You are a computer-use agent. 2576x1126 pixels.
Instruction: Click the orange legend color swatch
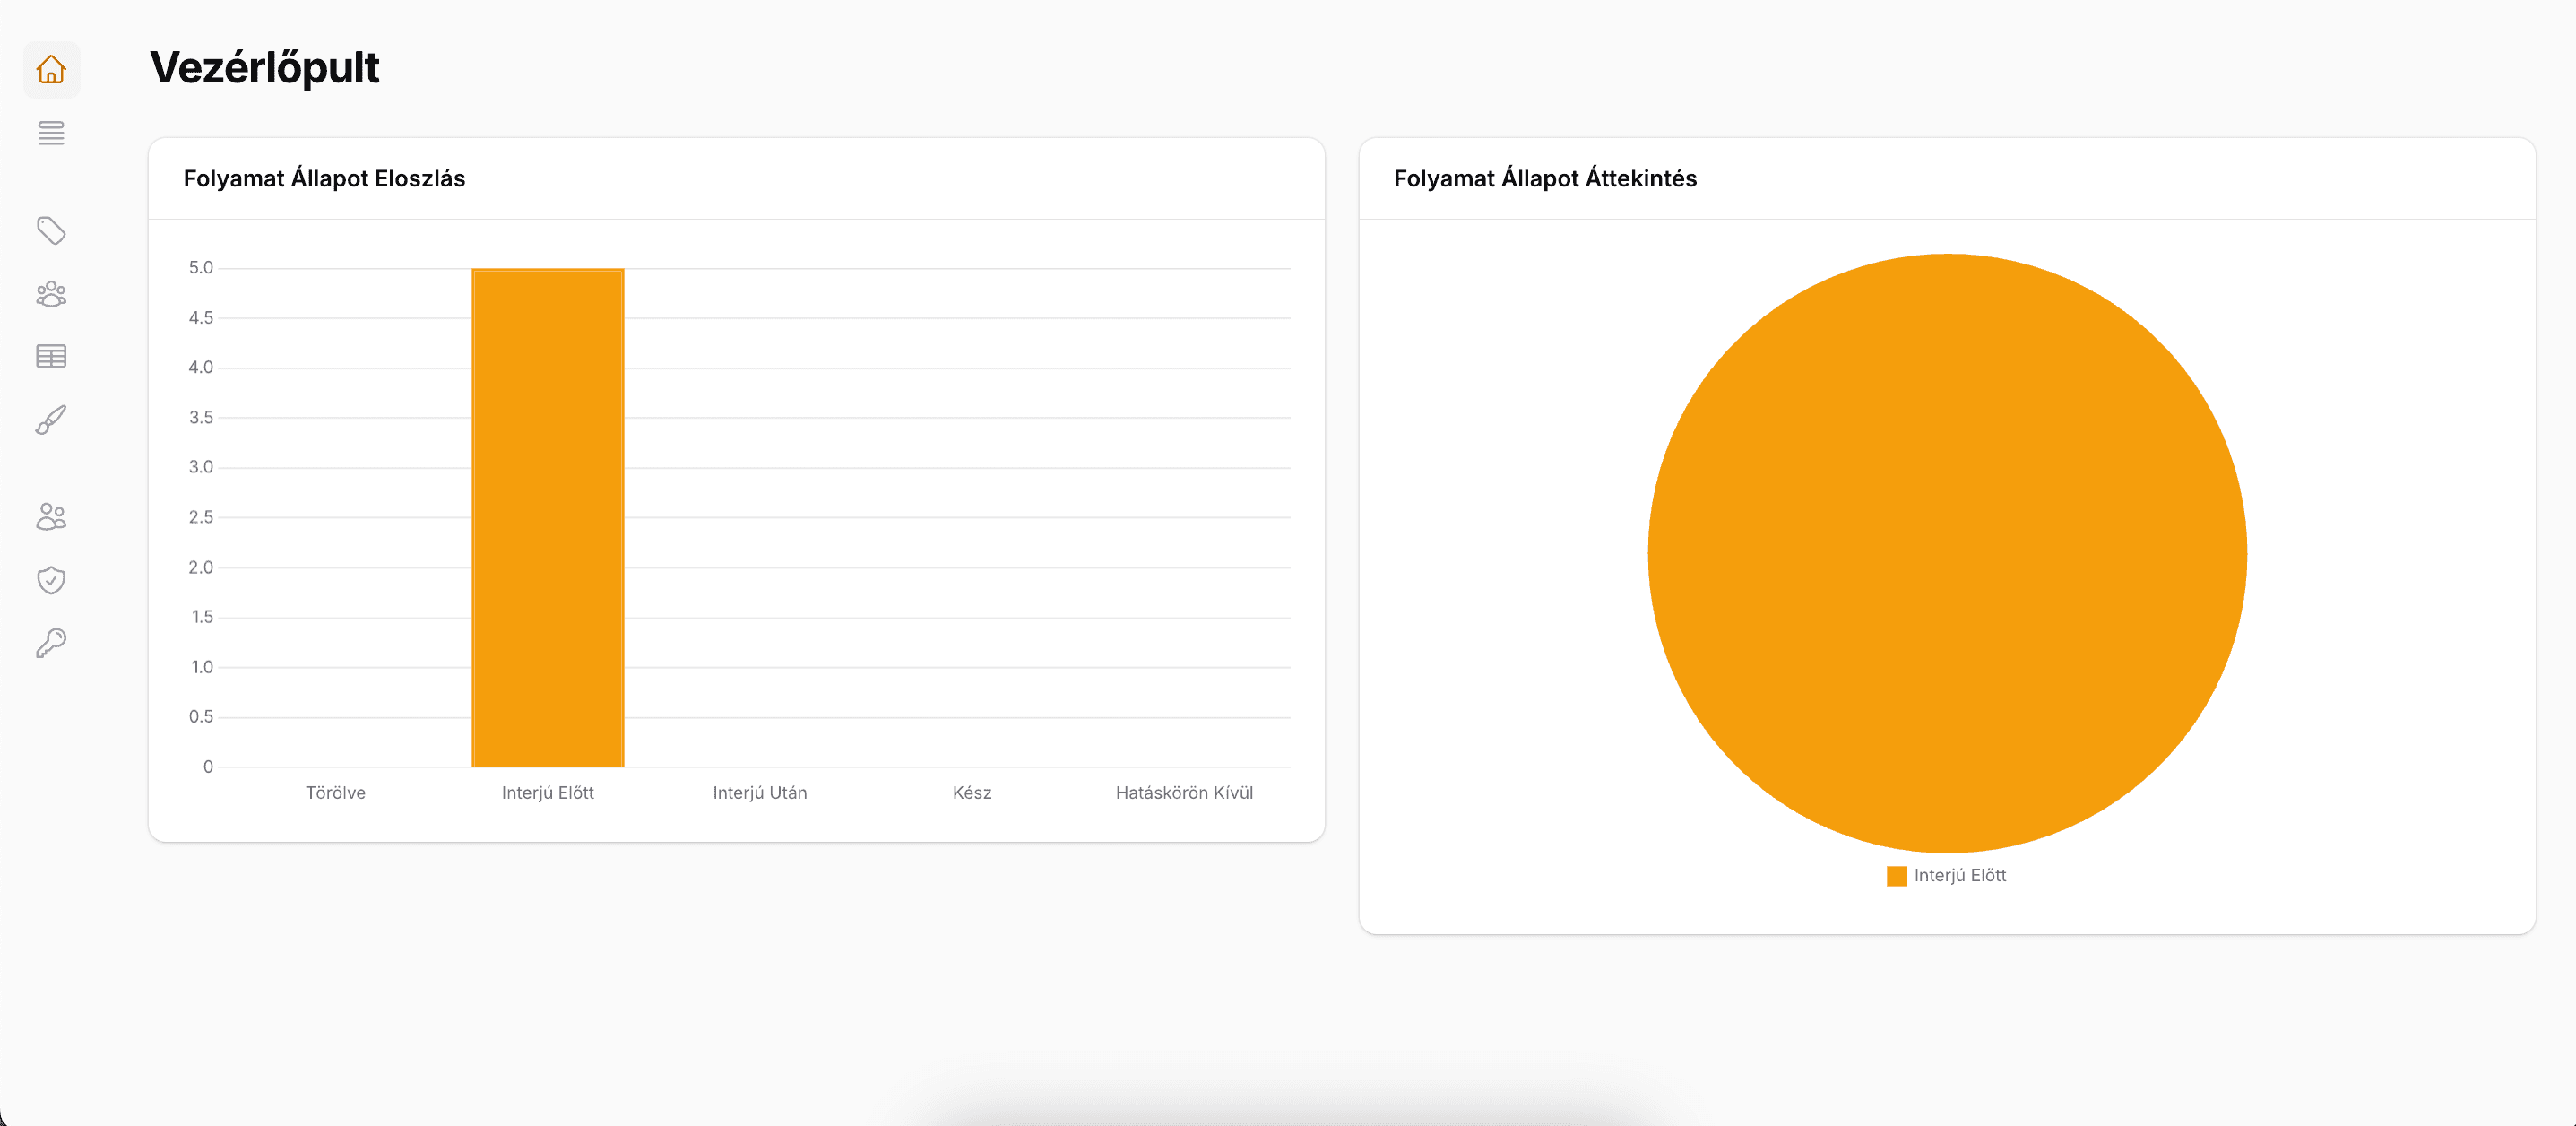[1897, 875]
